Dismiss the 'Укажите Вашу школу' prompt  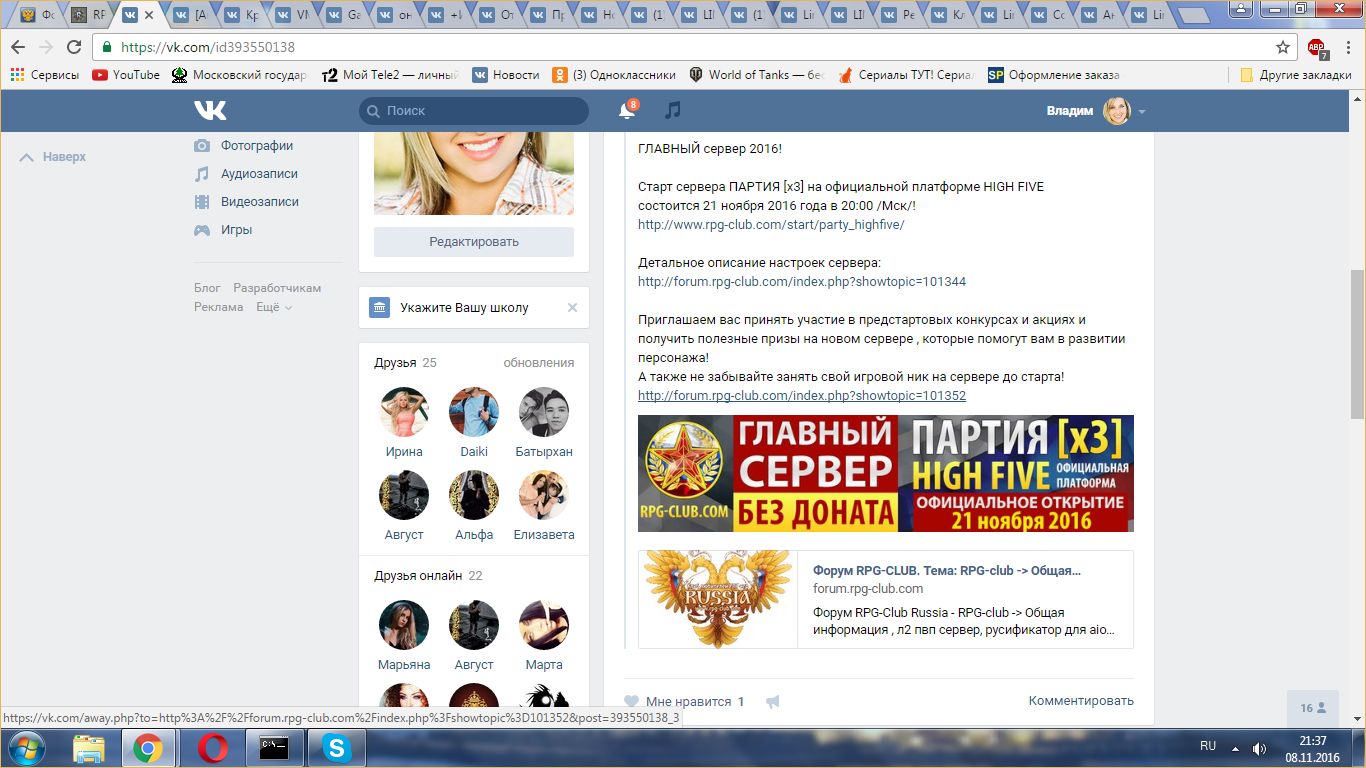(572, 308)
